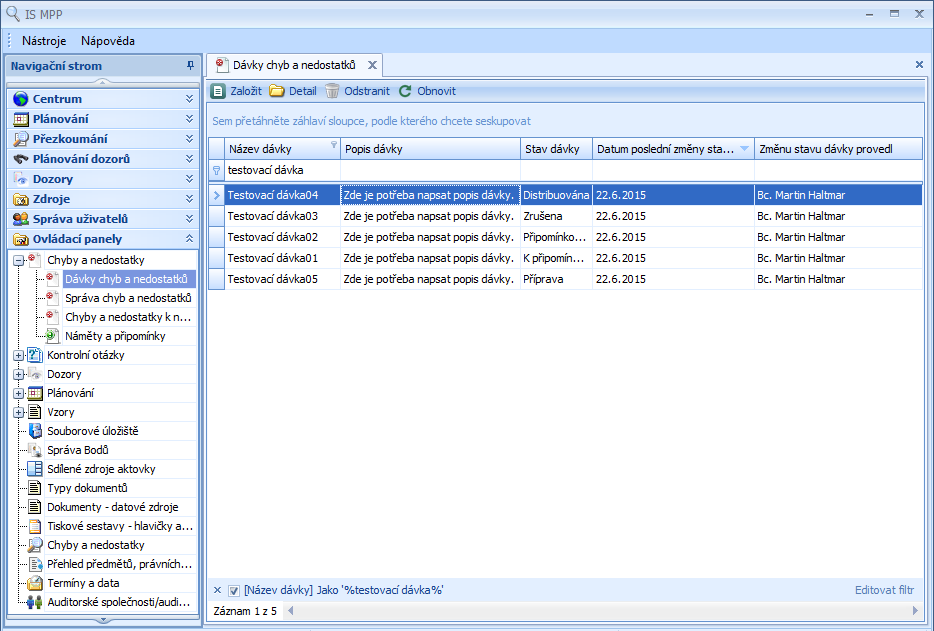Open Chyby a nedostatky k n... tree item
Screen dimensions: 934x631
(128, 317)
